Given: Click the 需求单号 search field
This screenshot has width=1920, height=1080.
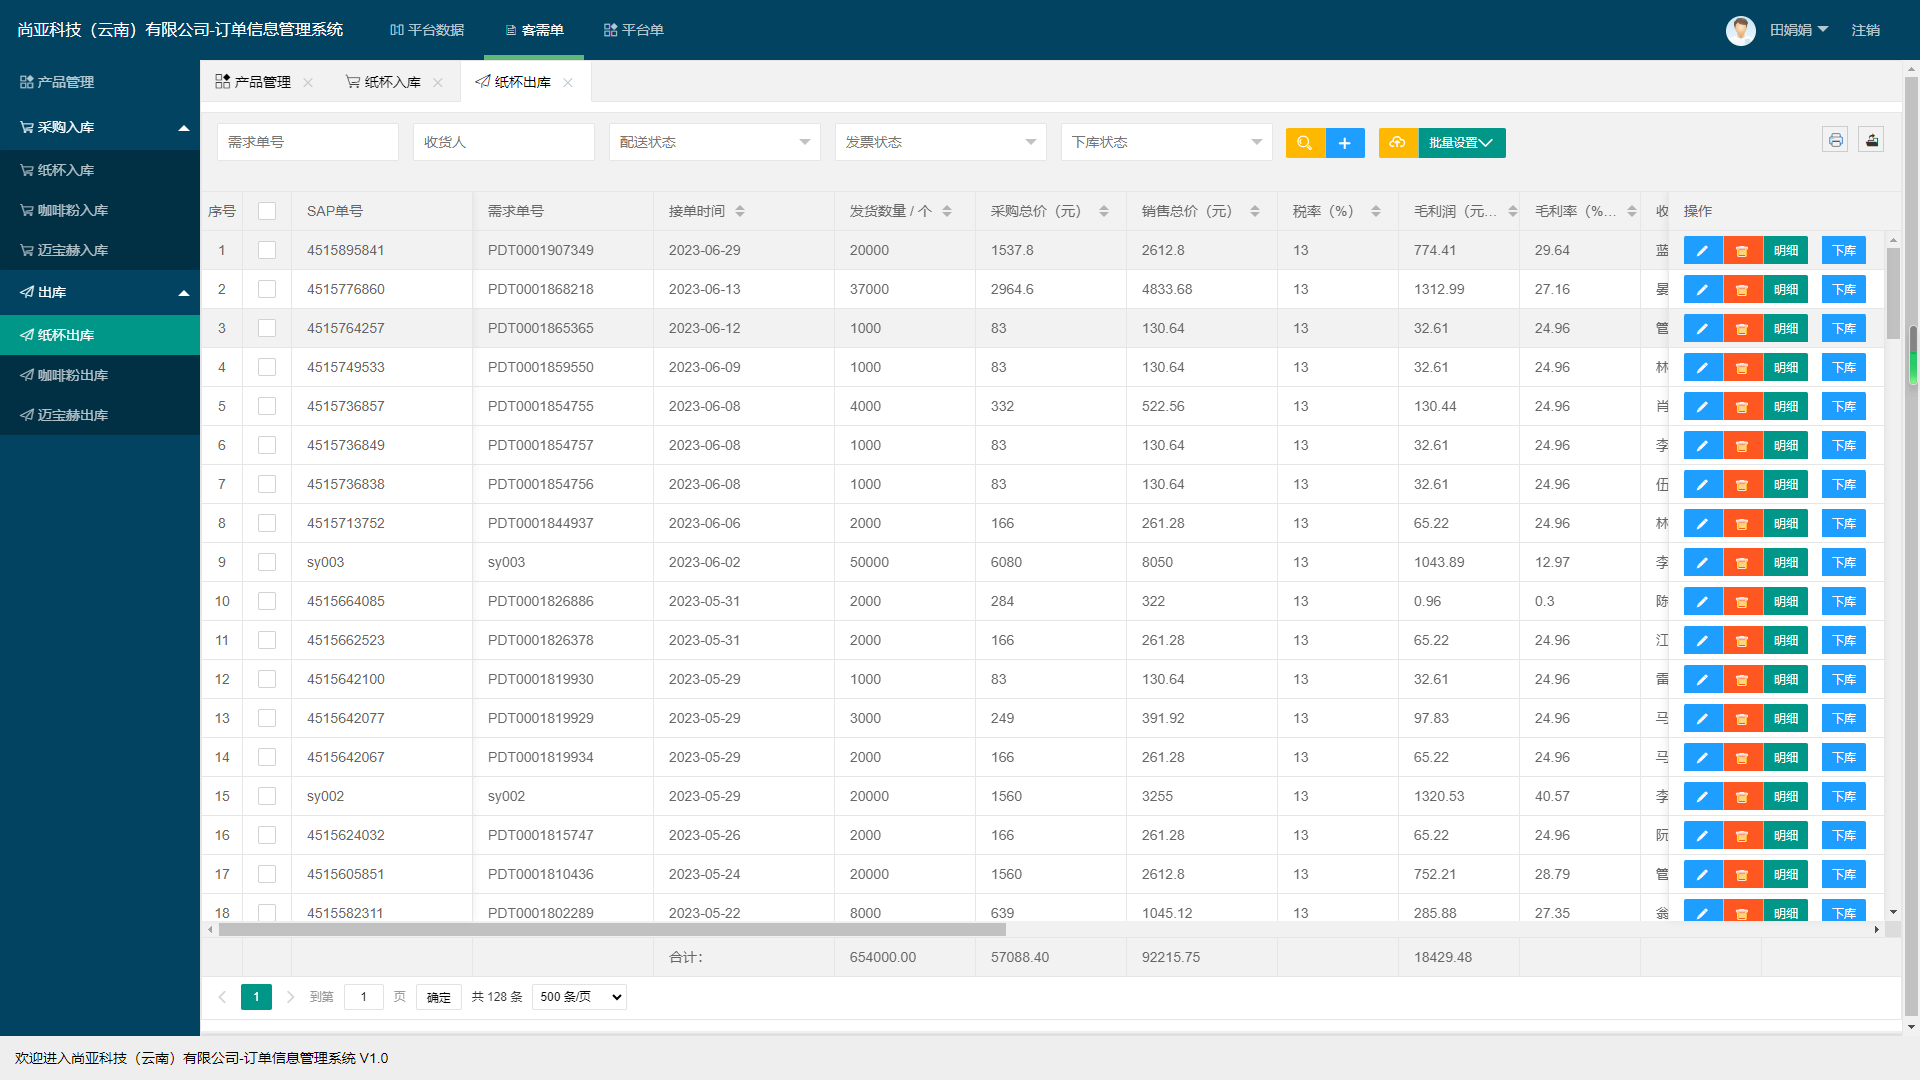Looking at the screenshot, I should [308, 142].
